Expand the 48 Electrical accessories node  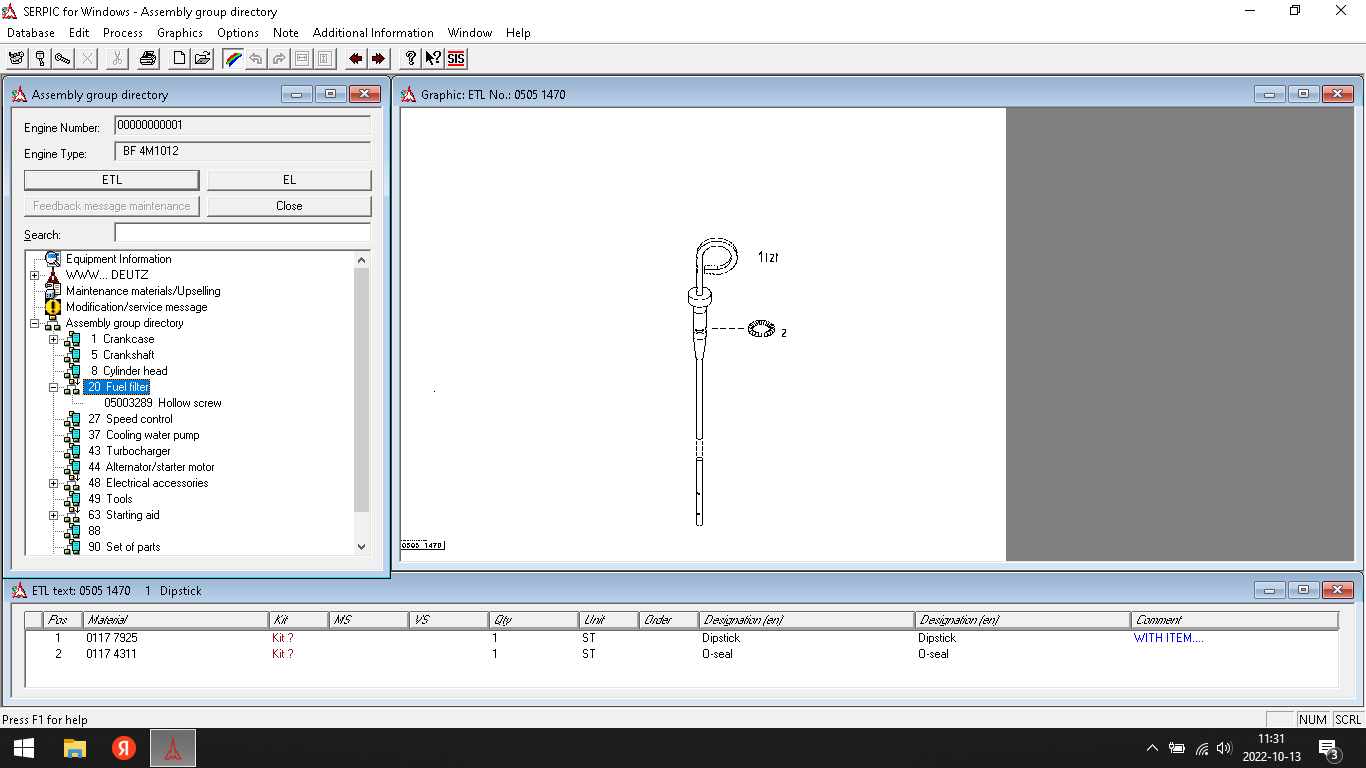click(x=54, y=483)
